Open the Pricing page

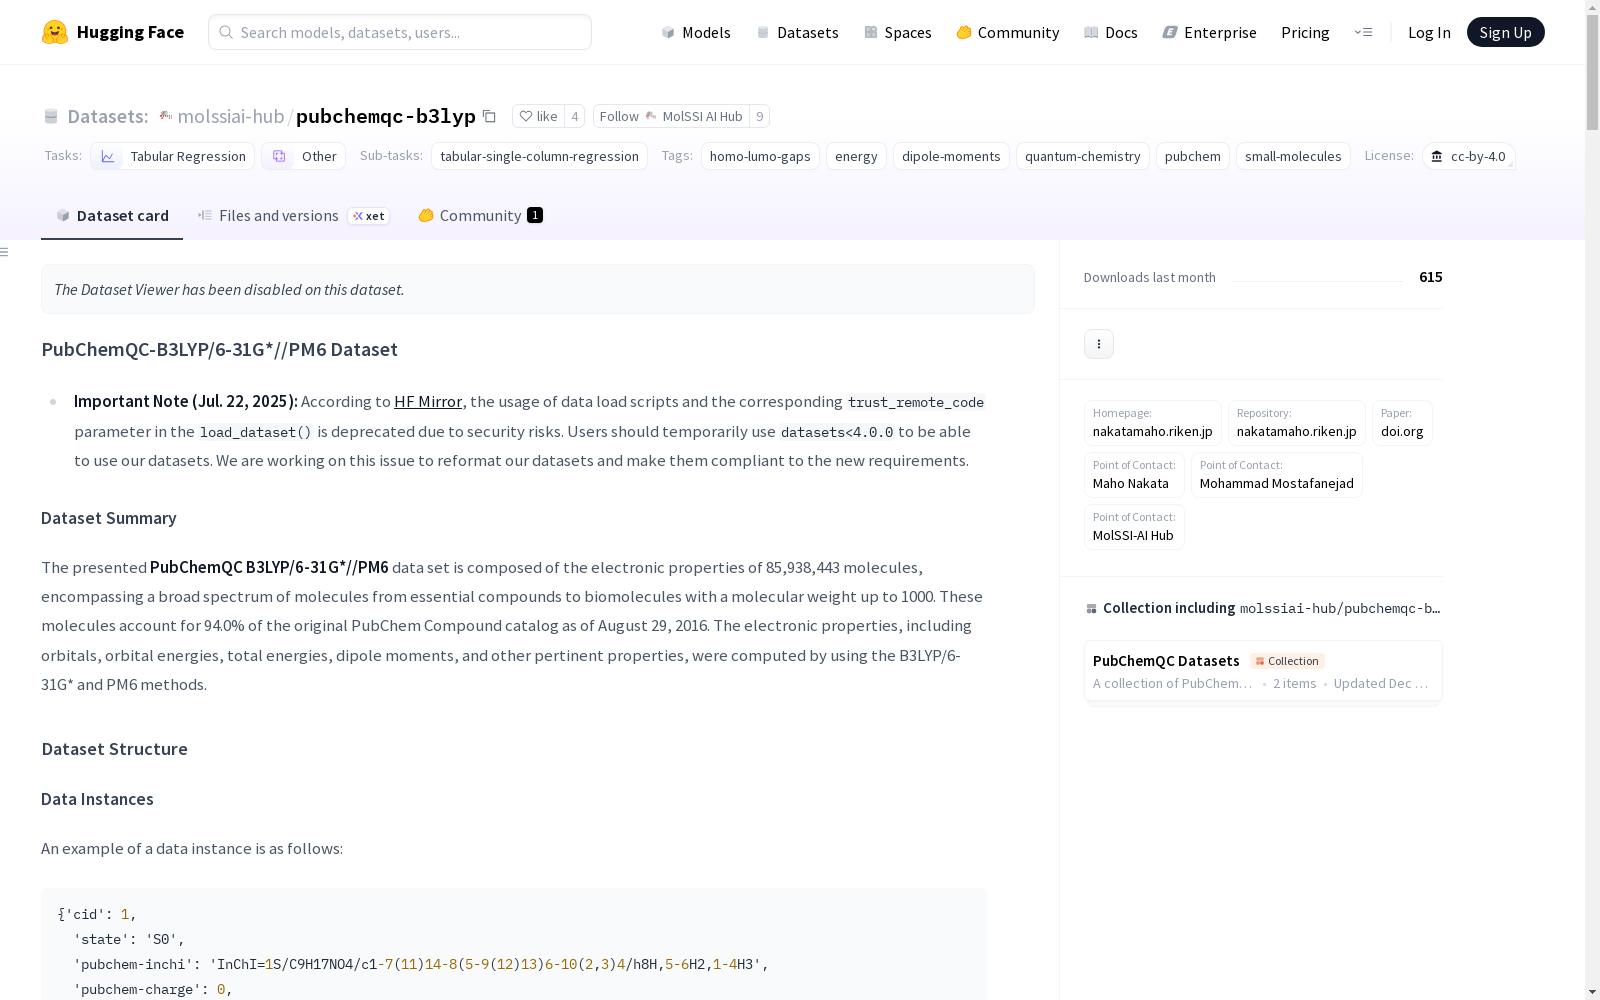[x=1305, y=32]
